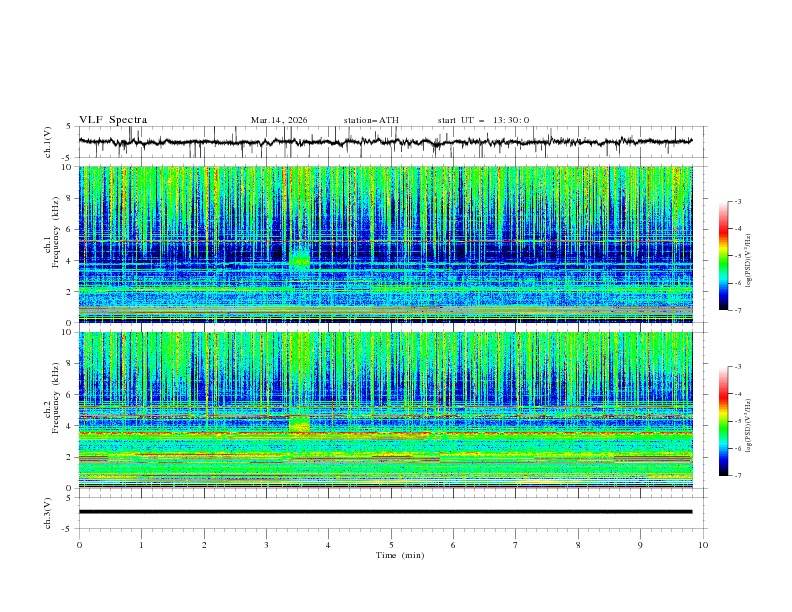
Task: Click the time axis tick label "9"
Action: coord(640,545)
